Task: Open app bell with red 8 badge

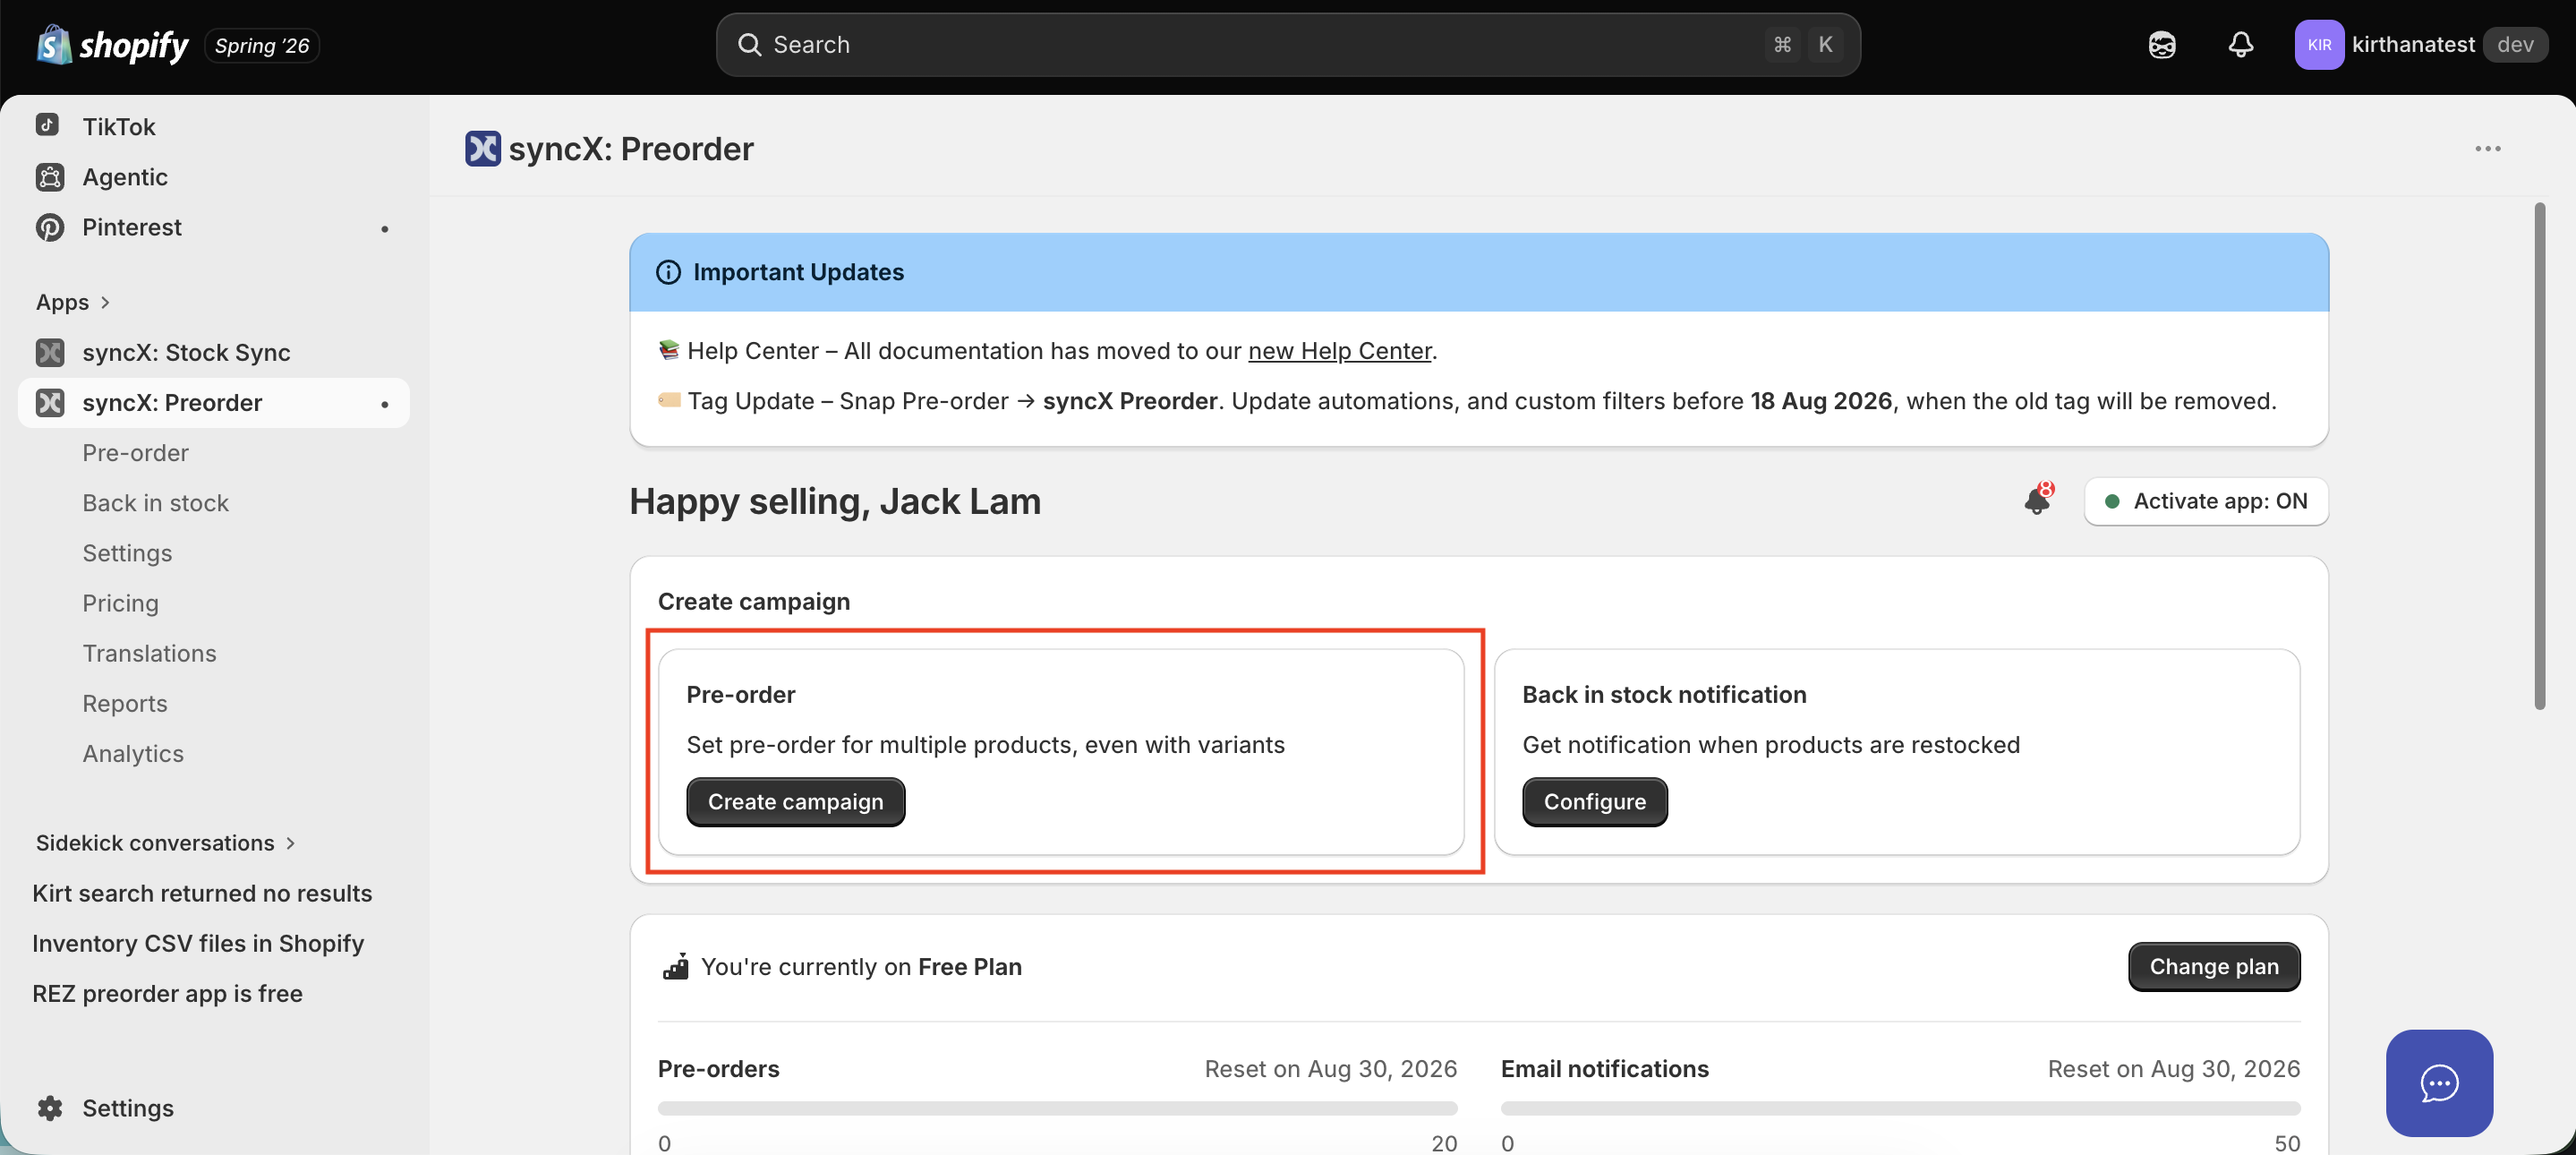Action: pyautogui.click(x=2038, y=498)
